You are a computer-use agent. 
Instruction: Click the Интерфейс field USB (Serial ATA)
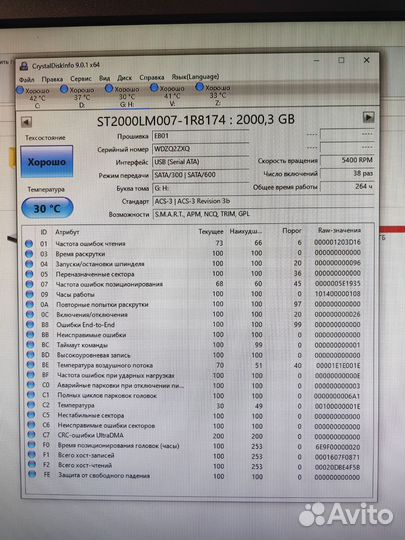(x=200, y=162)
